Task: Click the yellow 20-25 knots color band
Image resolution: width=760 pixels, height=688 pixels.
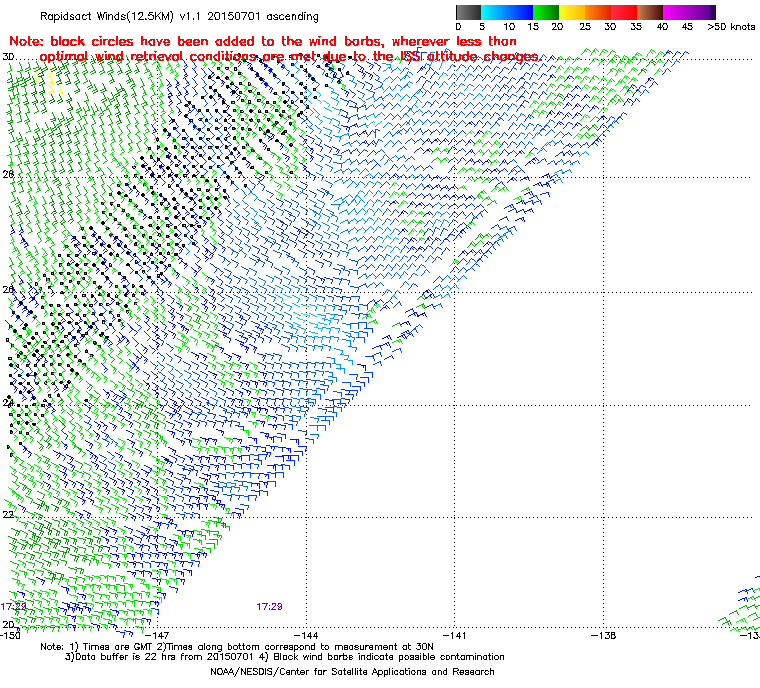Action: tap(572, 12)
